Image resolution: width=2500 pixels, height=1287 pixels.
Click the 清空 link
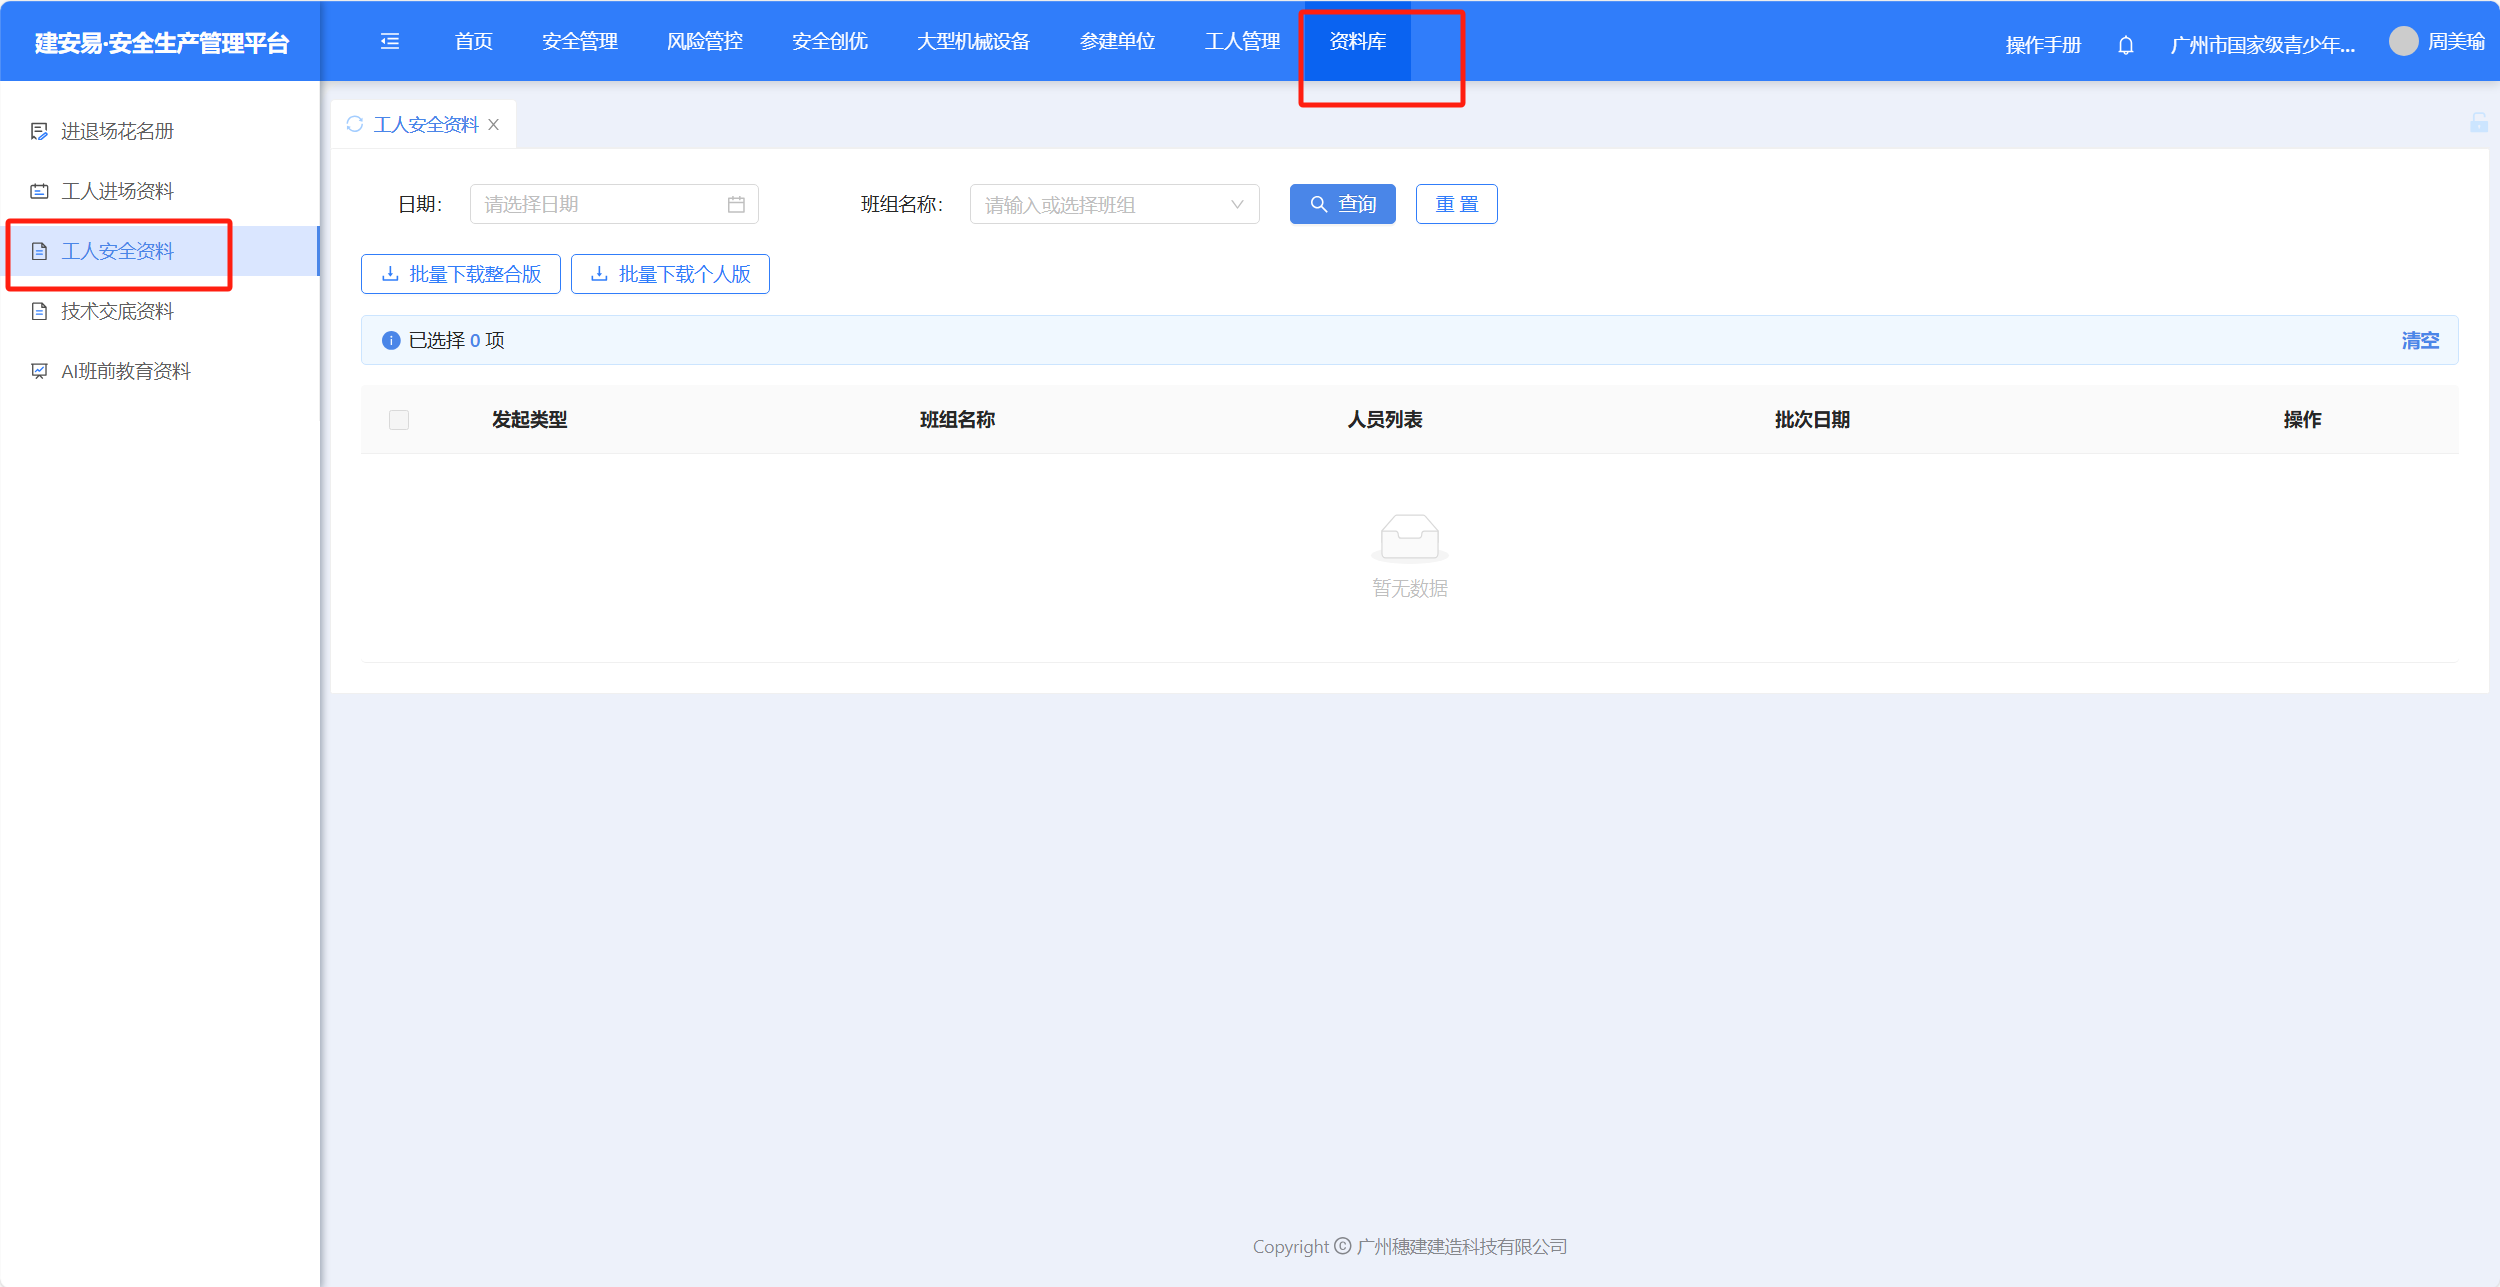click(x=2420, y=340)
